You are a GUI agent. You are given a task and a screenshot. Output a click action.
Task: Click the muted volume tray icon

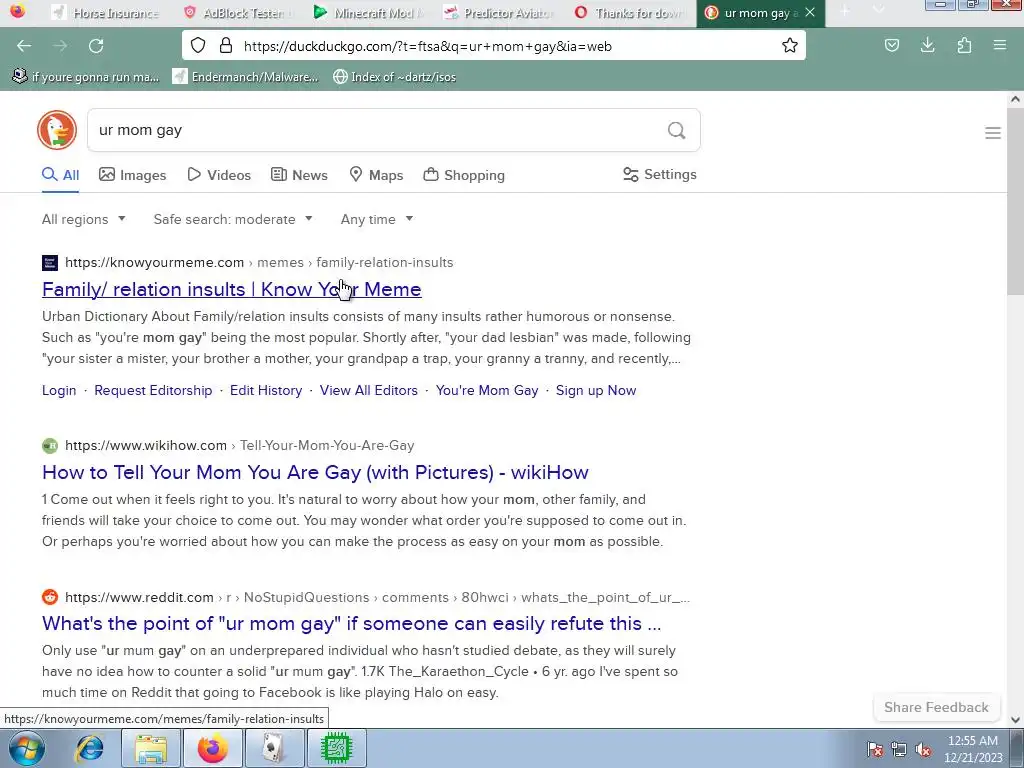click(x=923, y=749)
